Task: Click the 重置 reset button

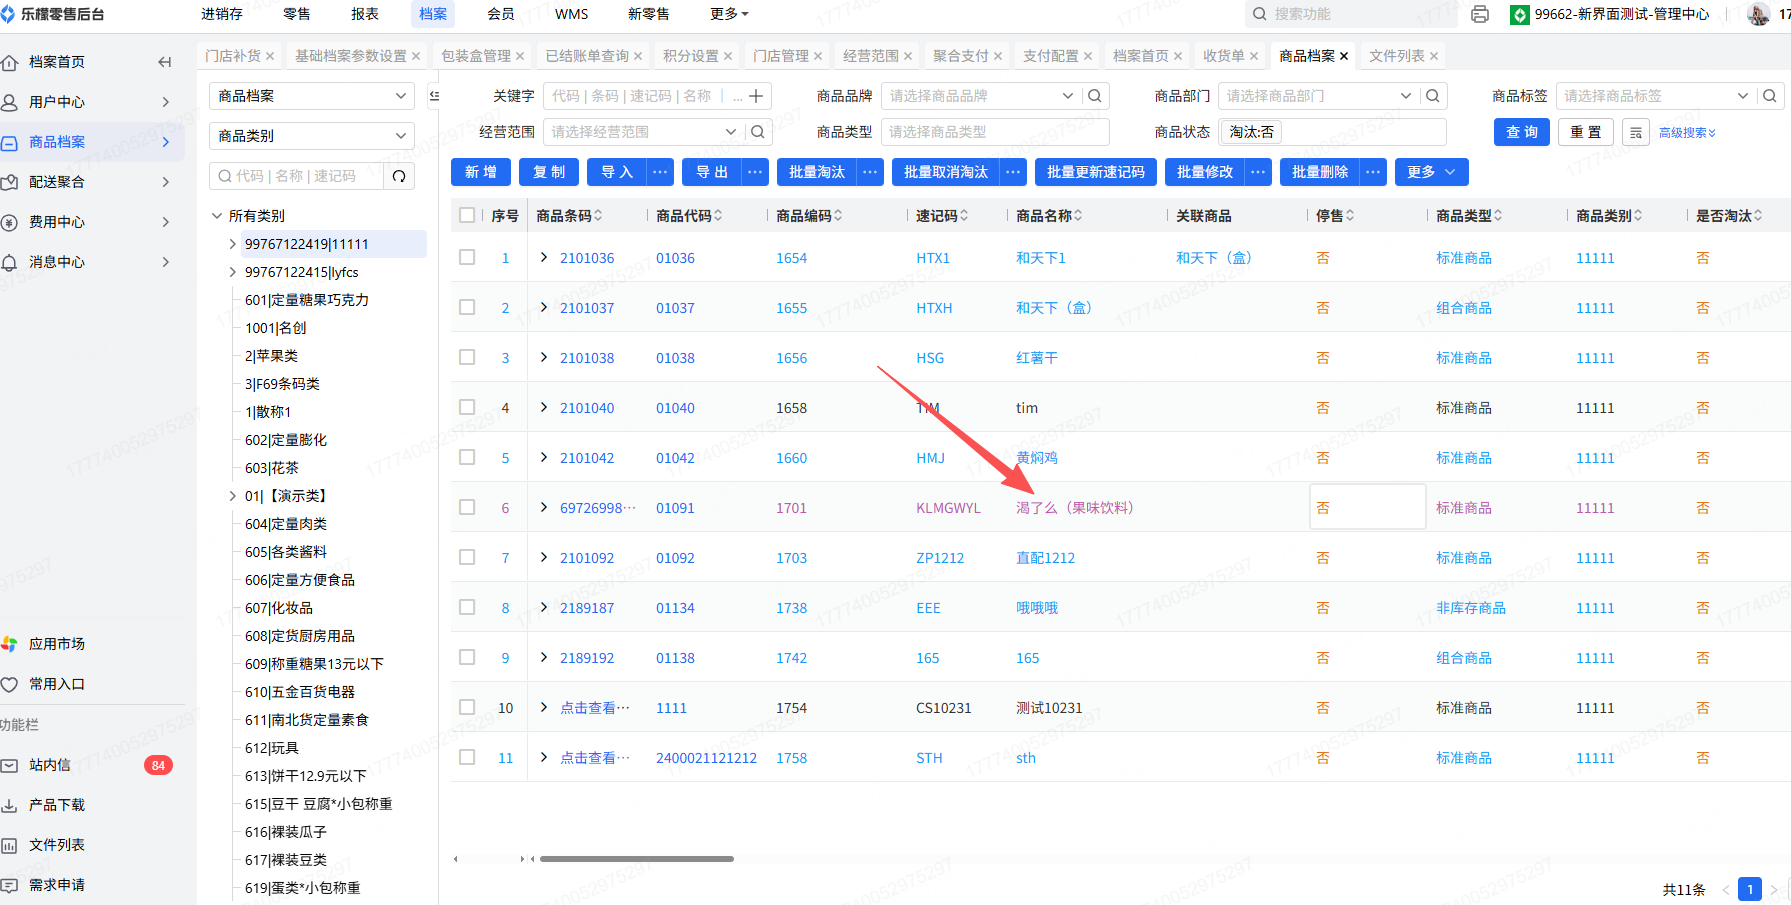Action: click(x=1586, y=132)
